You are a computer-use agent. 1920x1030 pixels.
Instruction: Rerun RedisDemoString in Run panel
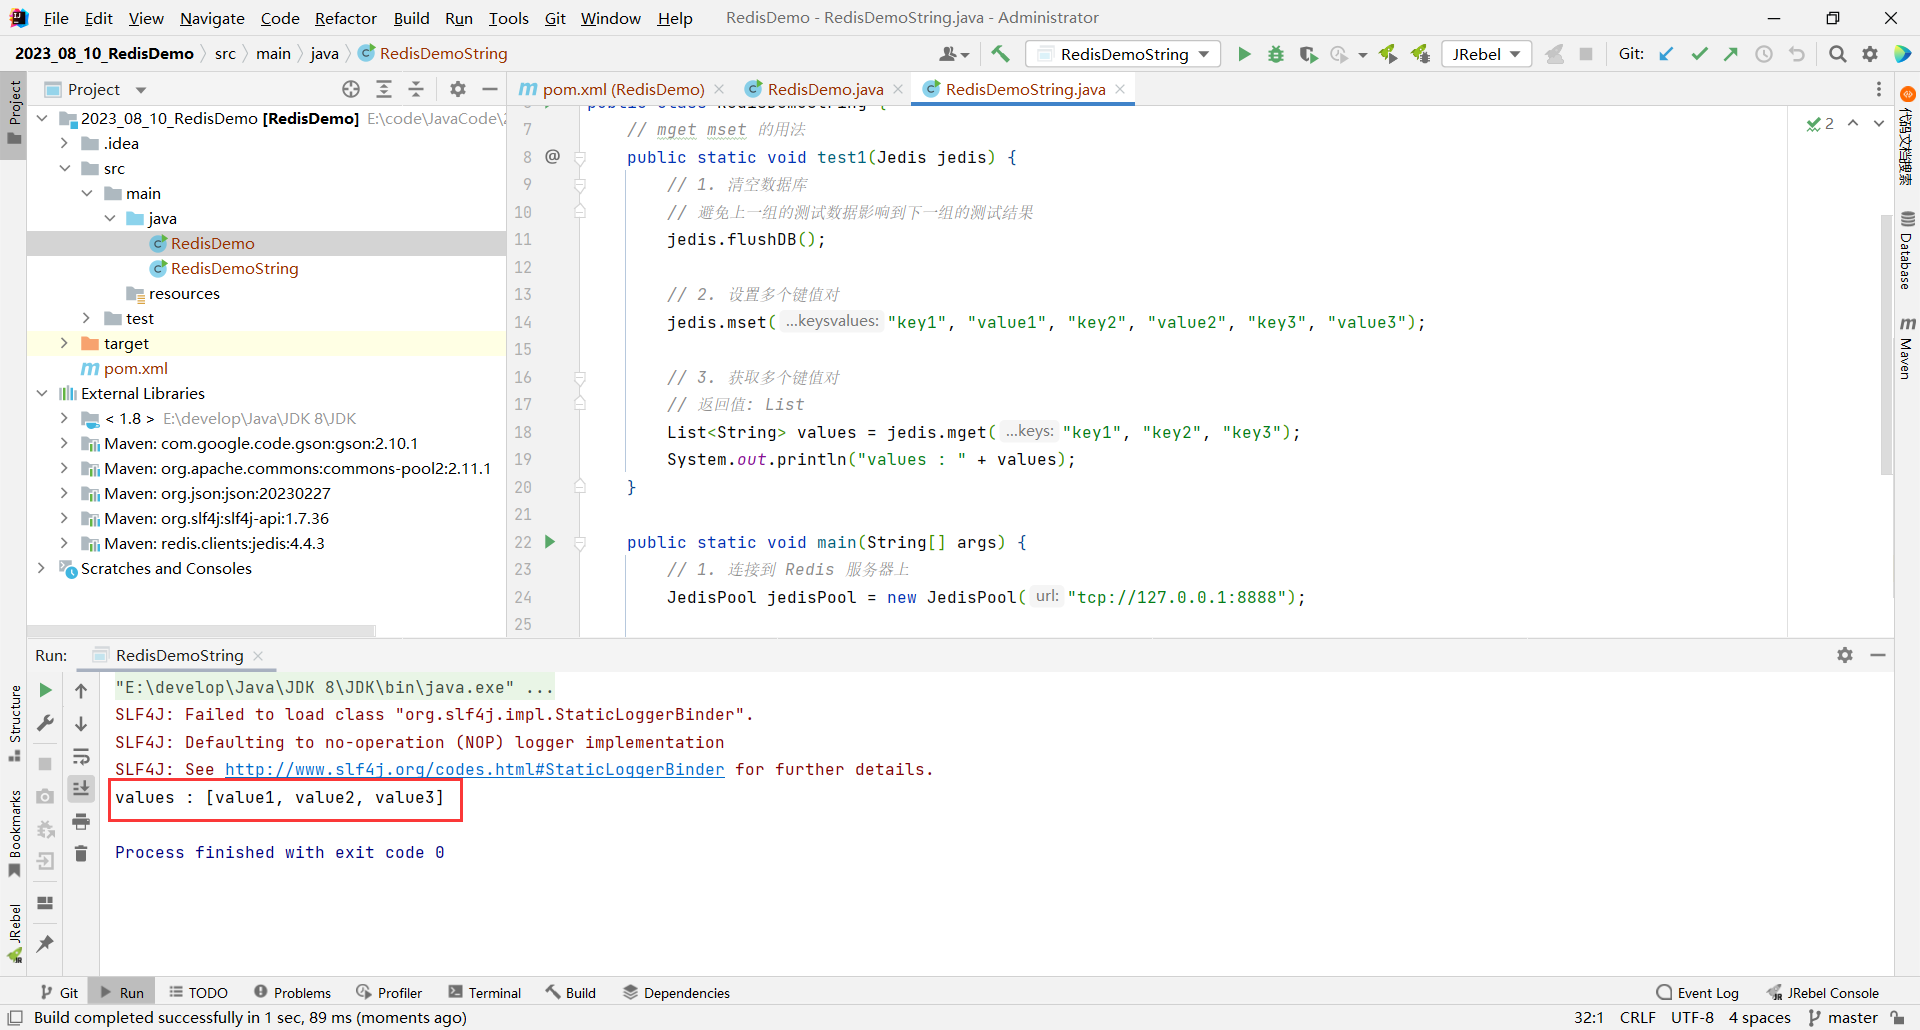[x=45, y=690]
